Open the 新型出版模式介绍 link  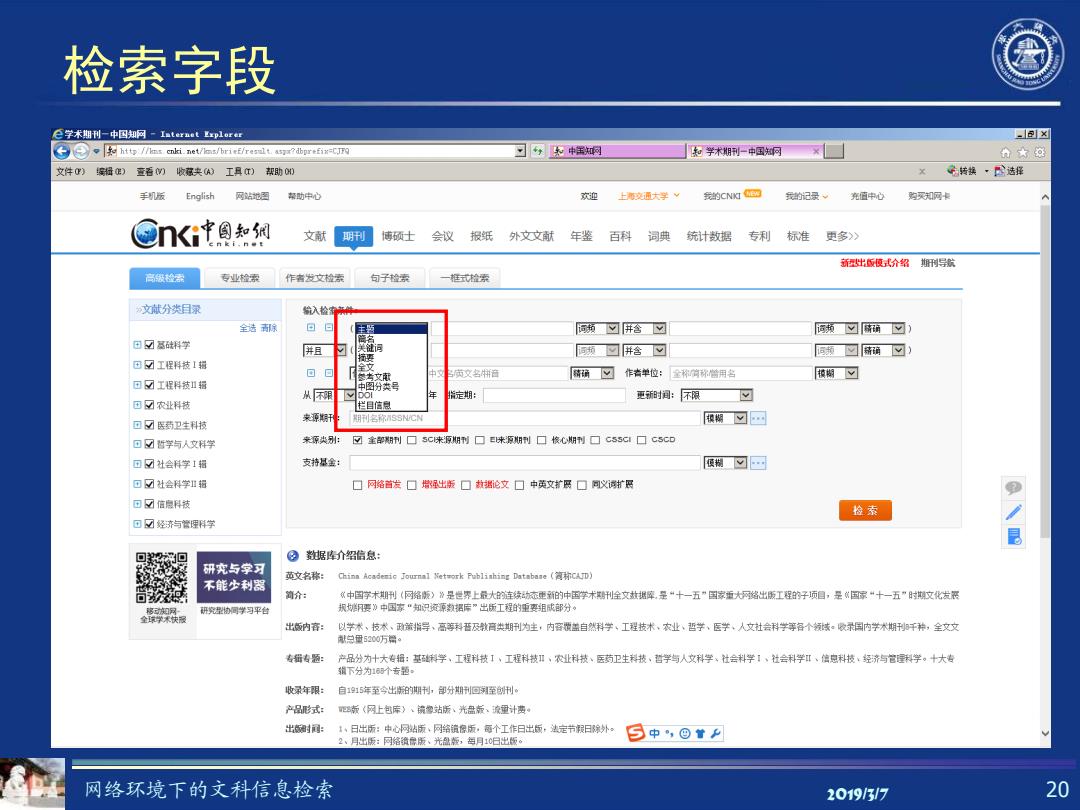[x=875, y=263]
